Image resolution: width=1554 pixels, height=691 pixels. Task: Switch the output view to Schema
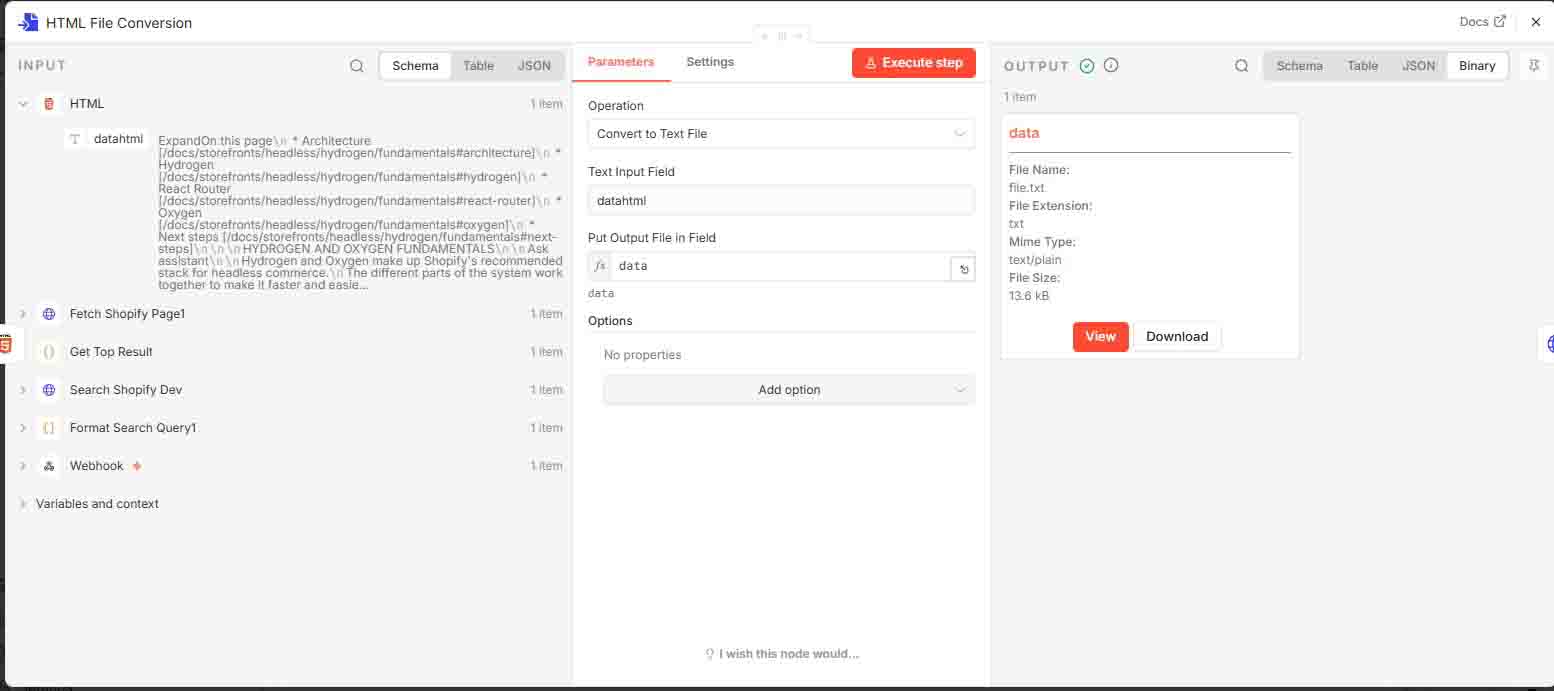click(x=1299, y=65)
